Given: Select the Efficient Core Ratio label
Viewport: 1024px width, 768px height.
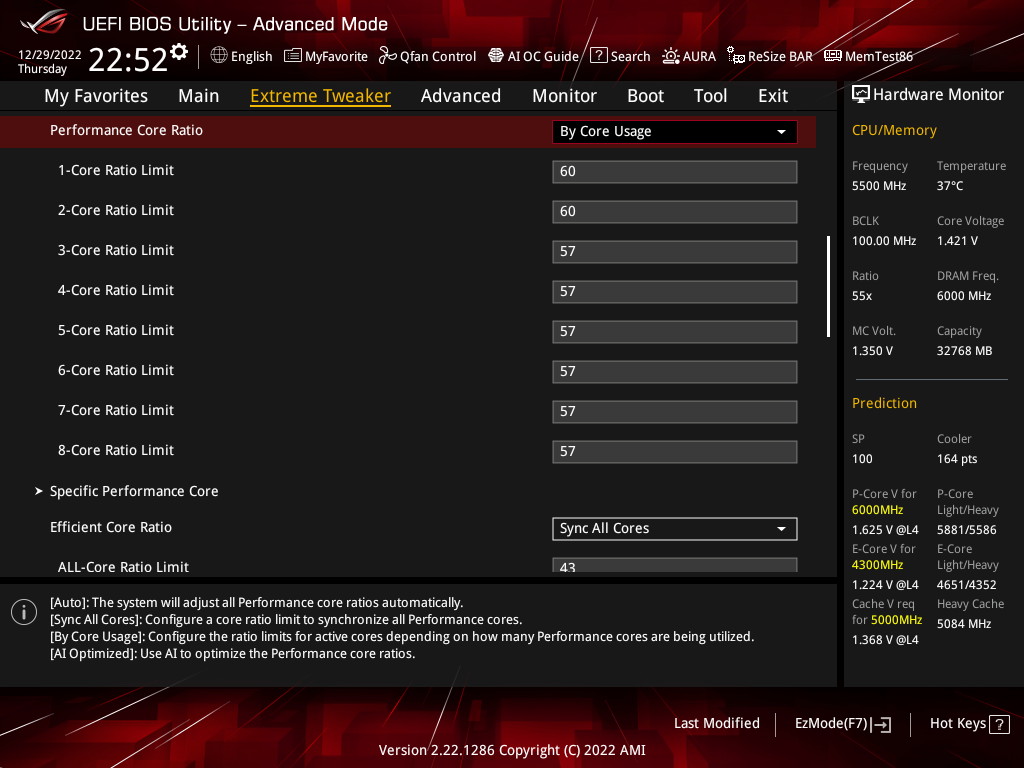Looking at the screenshot, I should click(x=110, y=527).
